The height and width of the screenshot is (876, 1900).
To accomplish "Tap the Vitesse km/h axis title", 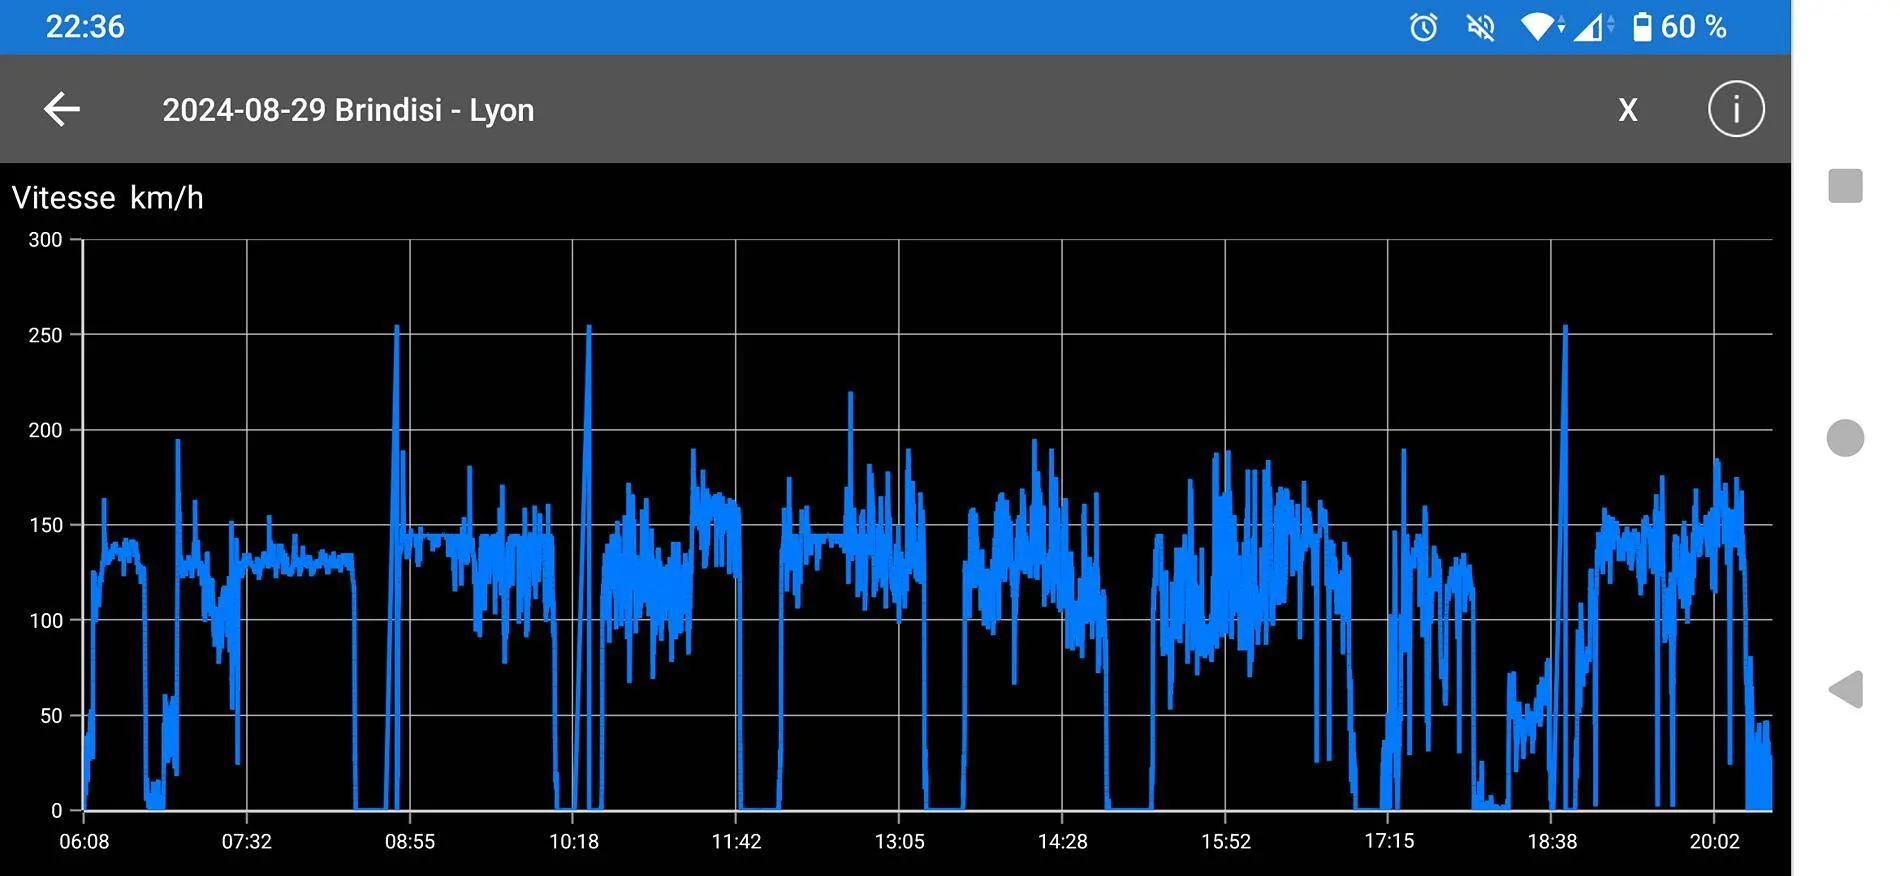I will point(108,198).
